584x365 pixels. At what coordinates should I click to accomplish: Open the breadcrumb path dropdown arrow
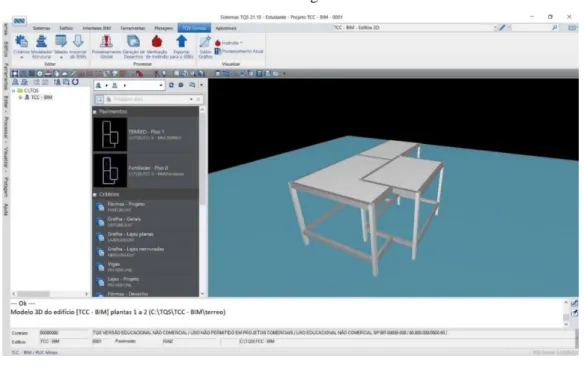(x=161, y=85)
